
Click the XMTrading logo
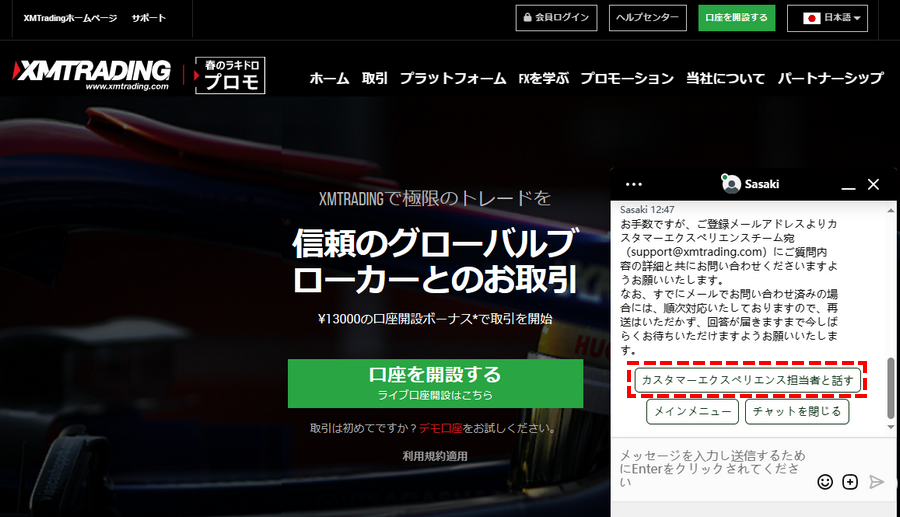click(x=92, y=75)
